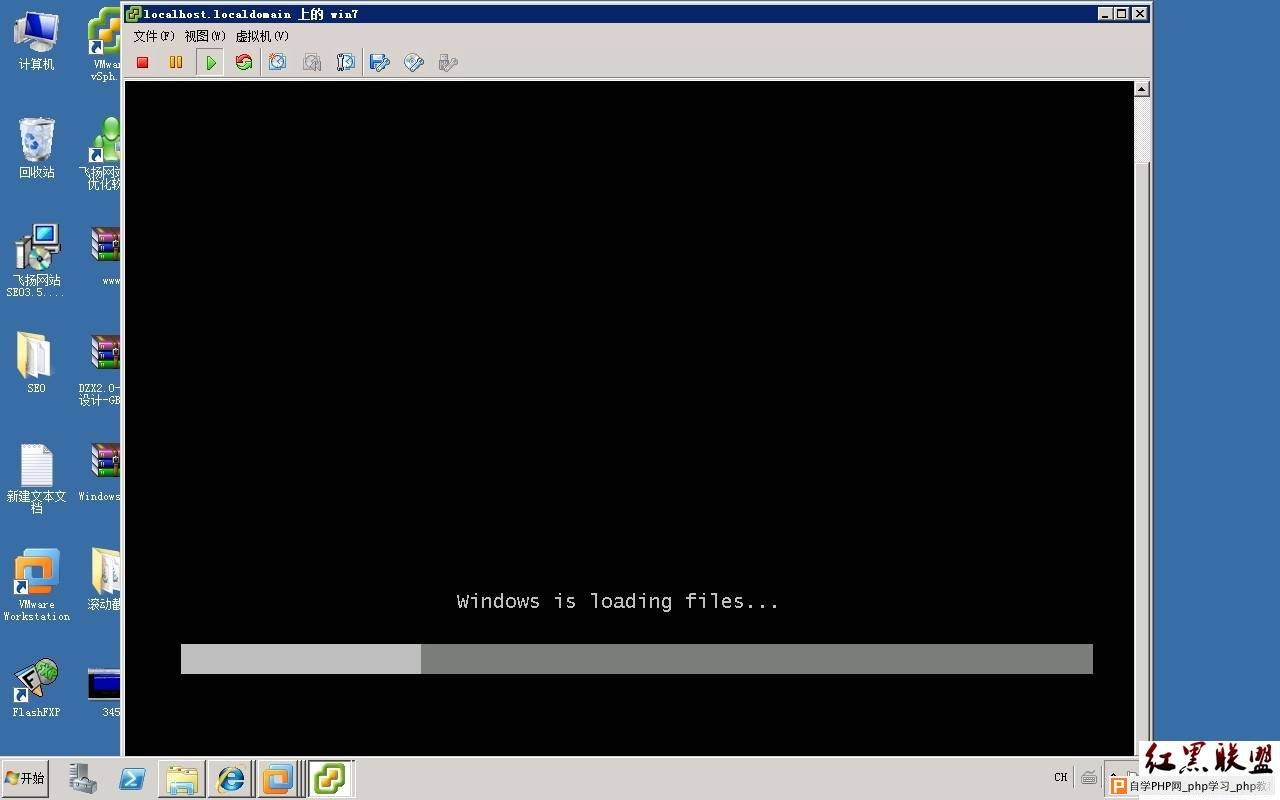Screen dimensions: 1280x800
Task: Open PowerShell from the taskbar
Action: pyautogui.click(x=132, y=778)
